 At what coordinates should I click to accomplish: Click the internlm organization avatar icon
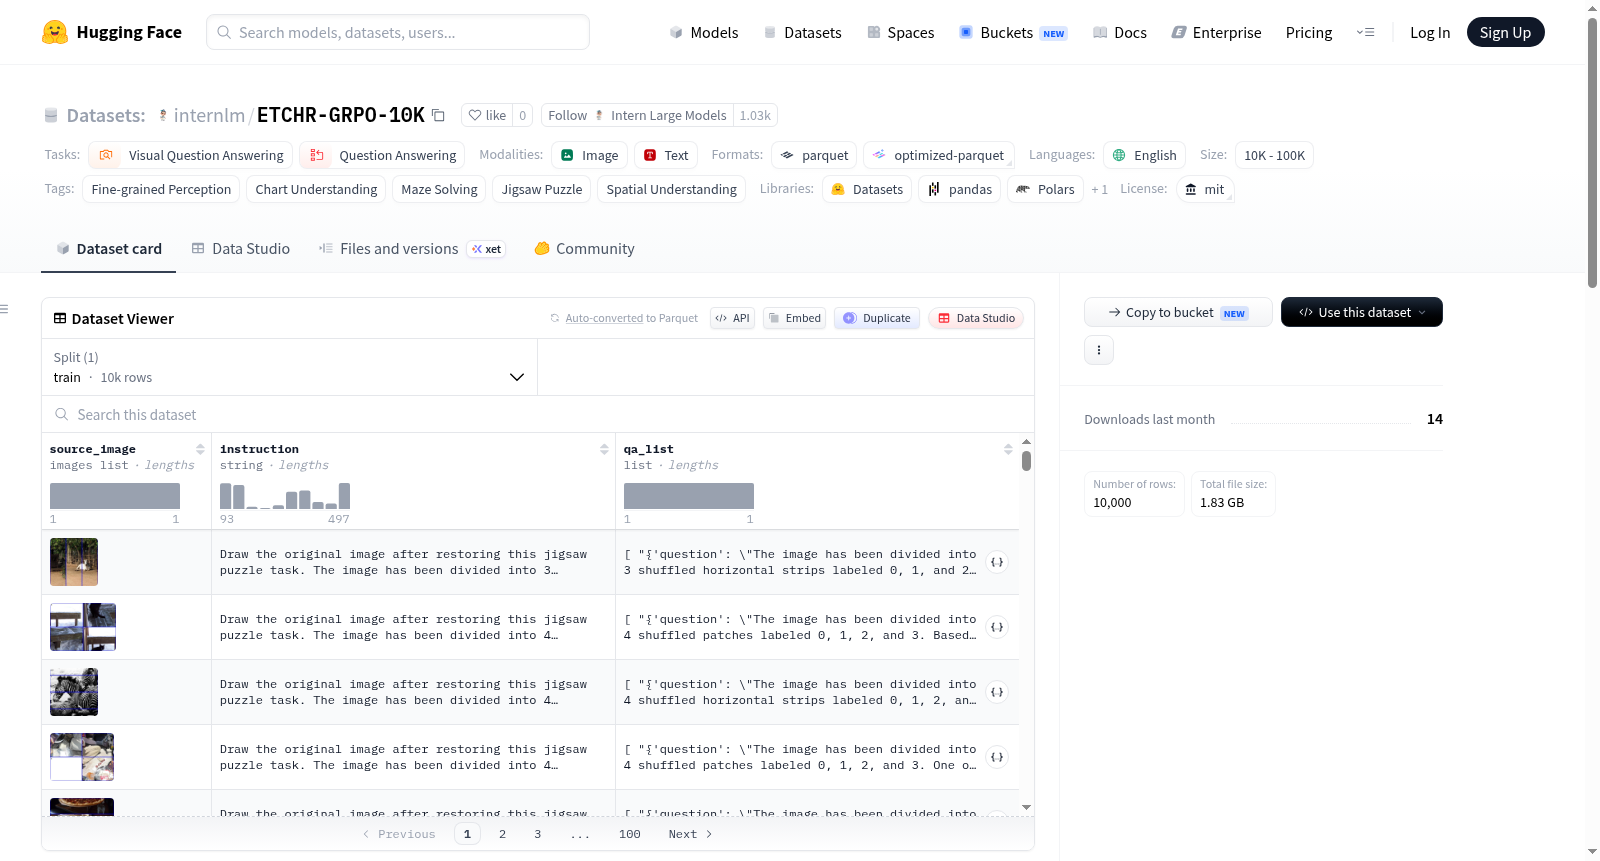click(x=163, y=115)
